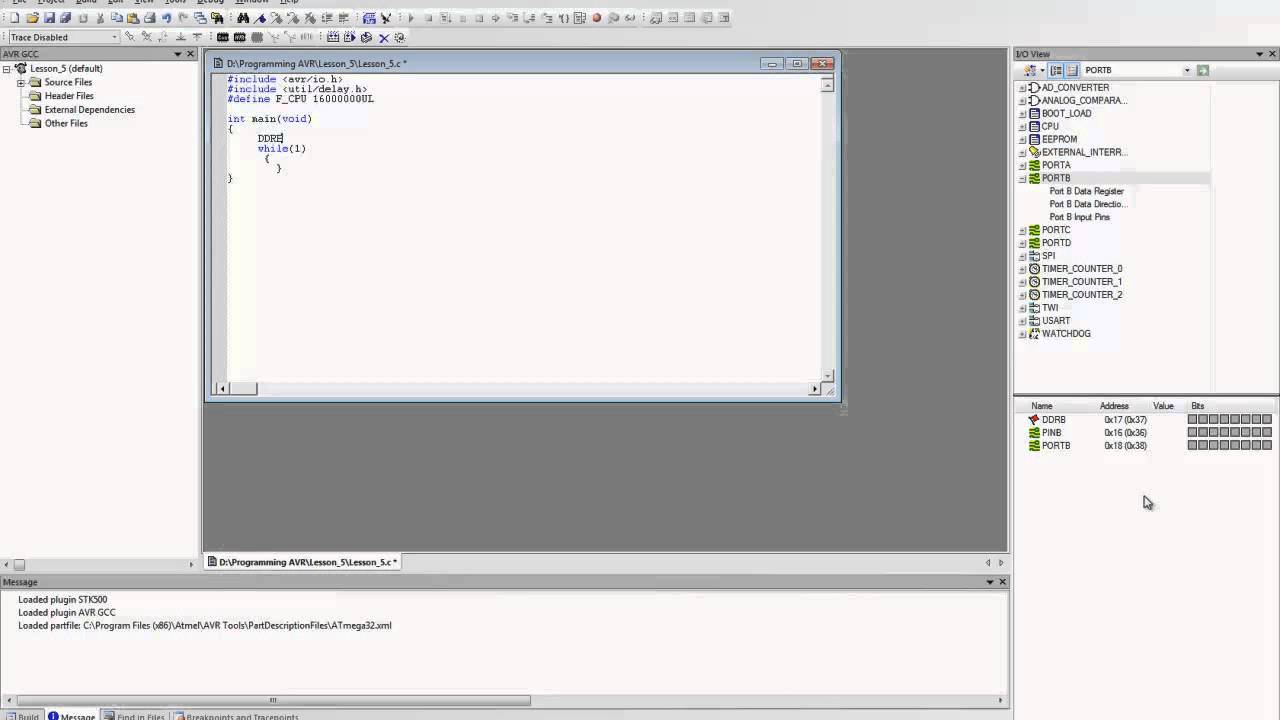This screenshot has width=1280, height=720.
Task: Click the Undo arrow icon
Action: tap(166, 18)
